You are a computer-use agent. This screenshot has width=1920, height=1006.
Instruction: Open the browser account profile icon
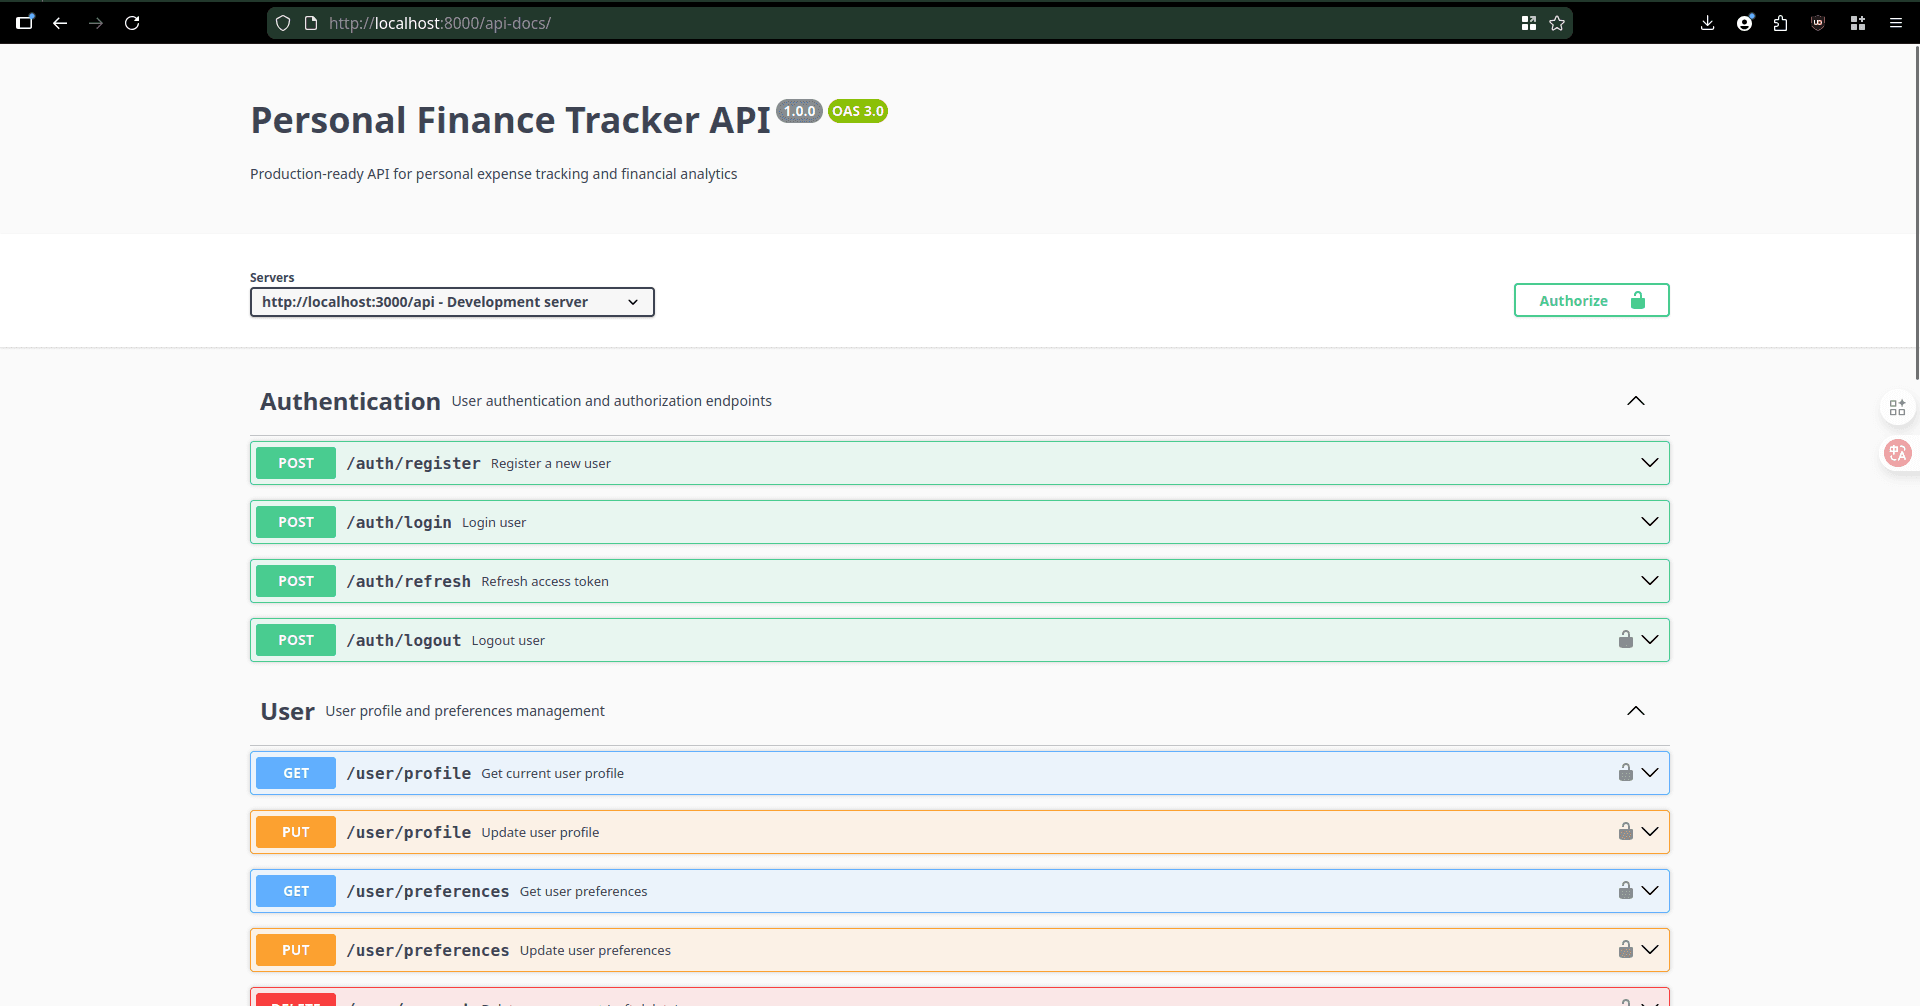pos(1745,23)
